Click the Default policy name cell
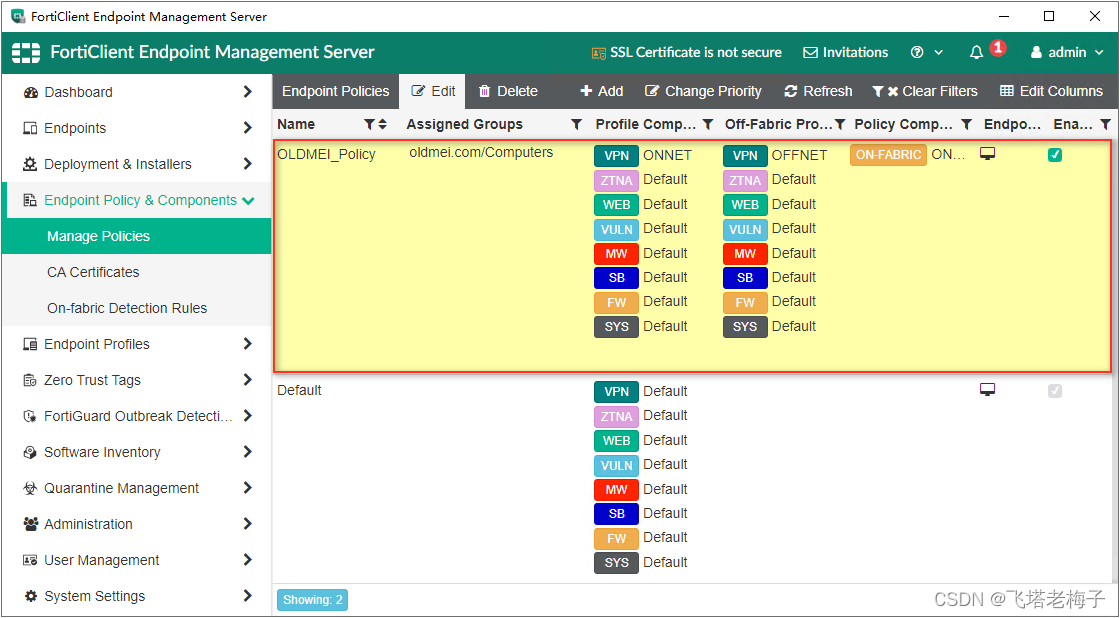The height and width of the screenshot is (618, 1120). click(x=299, y=390)
